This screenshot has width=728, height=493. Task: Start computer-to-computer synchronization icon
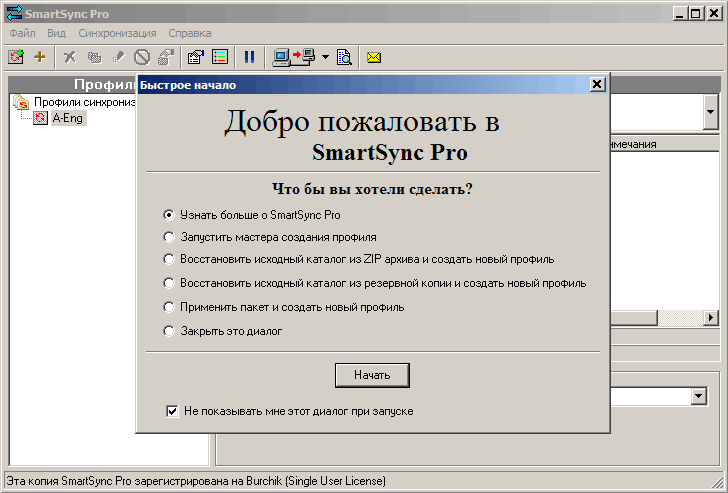(x=294, y=57)
